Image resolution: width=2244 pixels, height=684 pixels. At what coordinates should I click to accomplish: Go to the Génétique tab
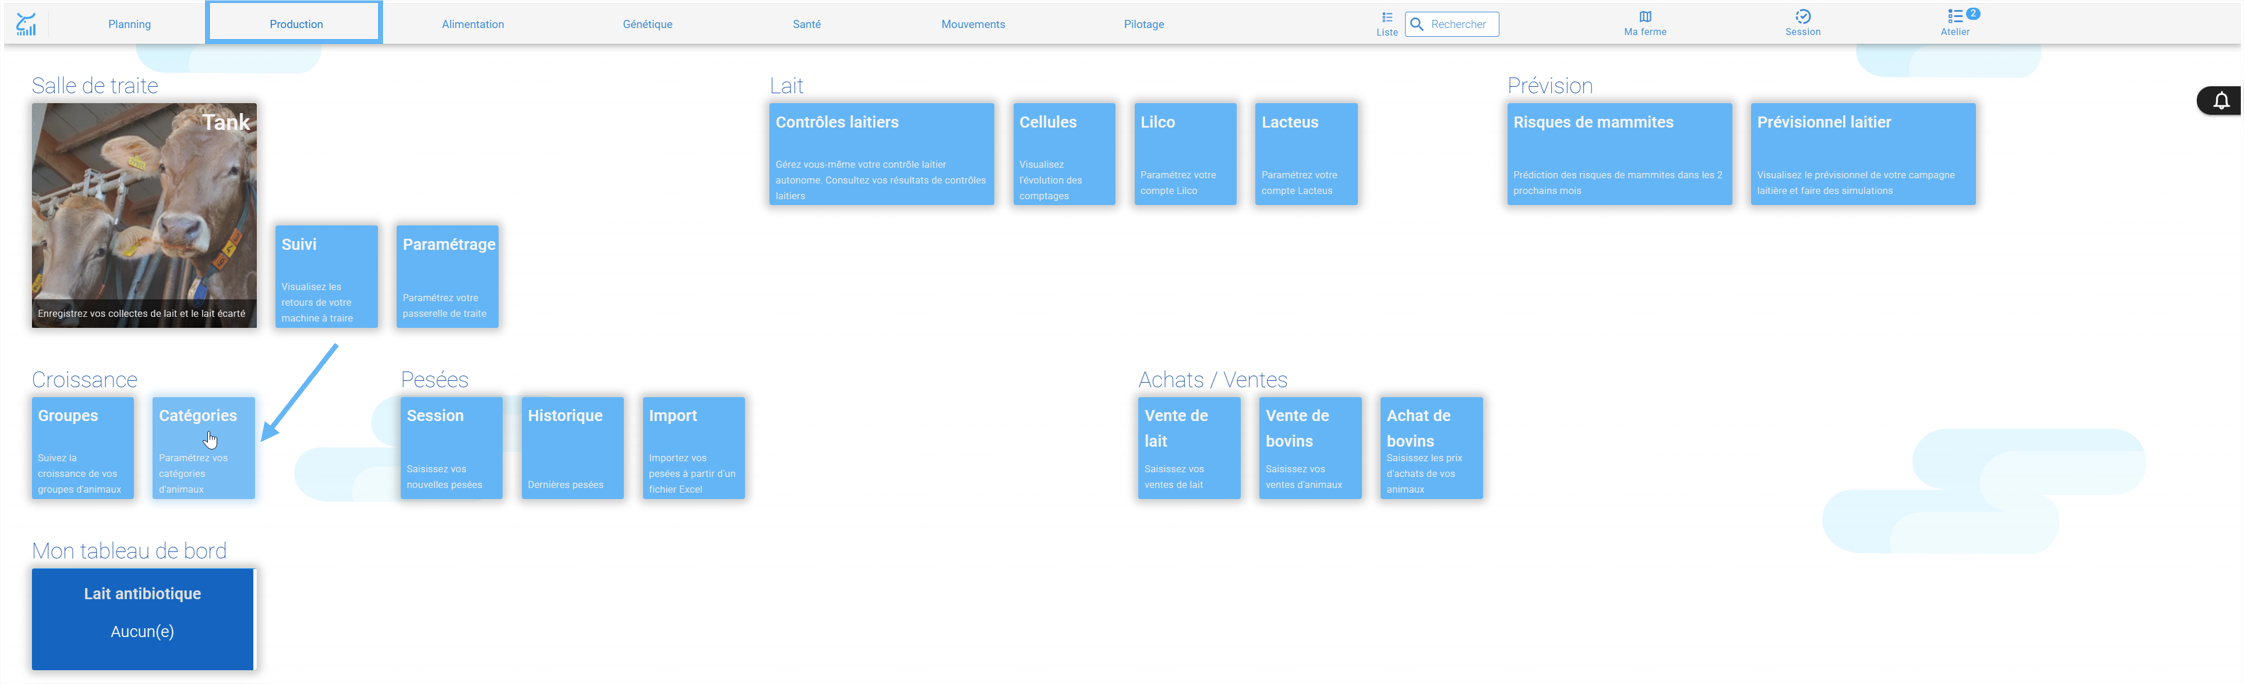(647, 24)
